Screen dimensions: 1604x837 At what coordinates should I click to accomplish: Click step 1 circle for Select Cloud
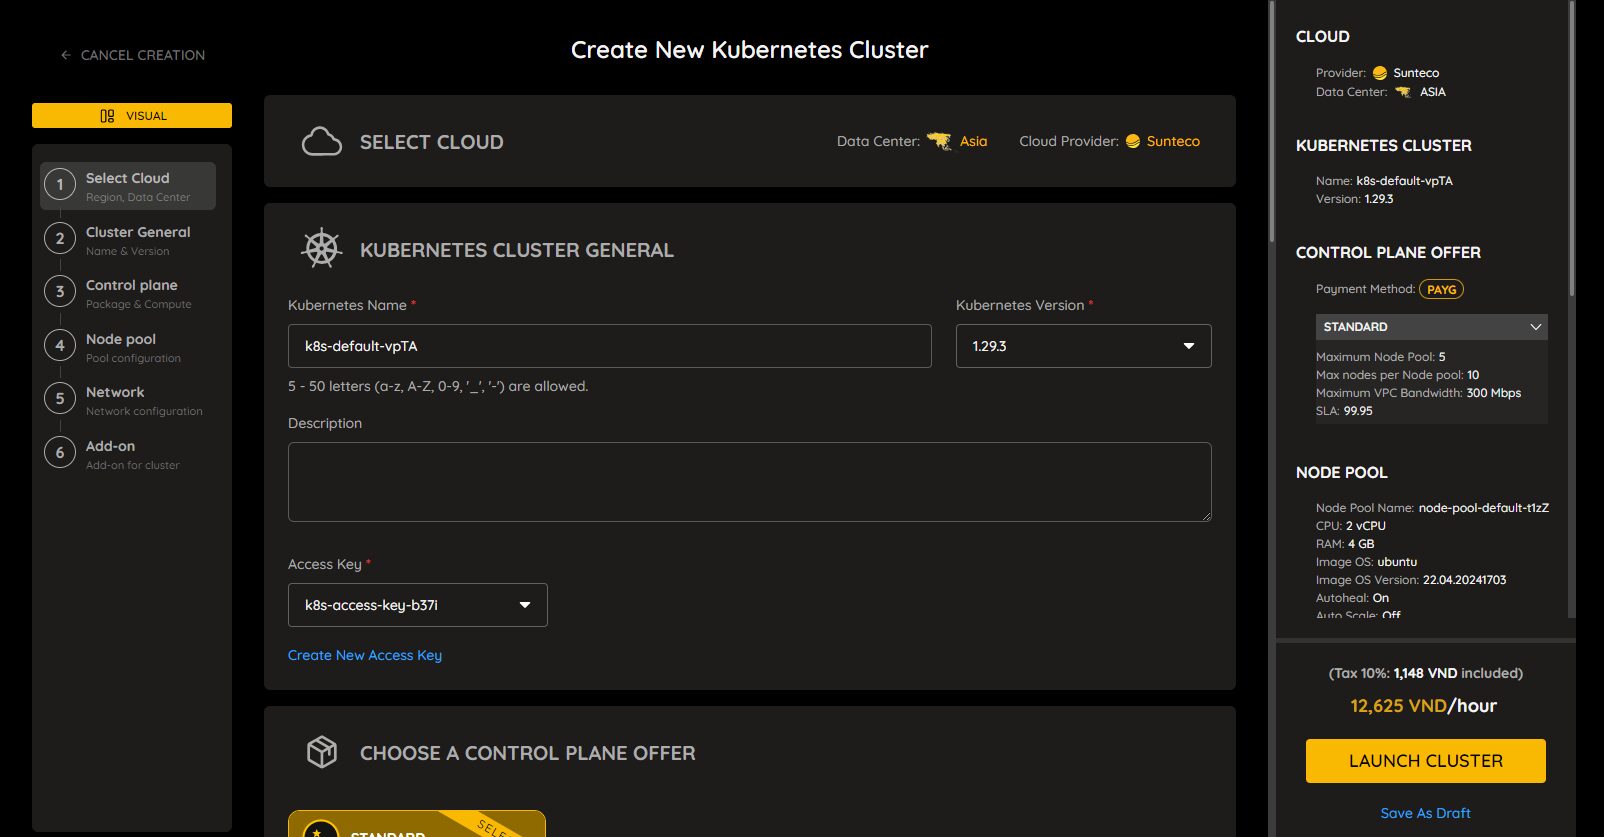[x=60, y=184]
